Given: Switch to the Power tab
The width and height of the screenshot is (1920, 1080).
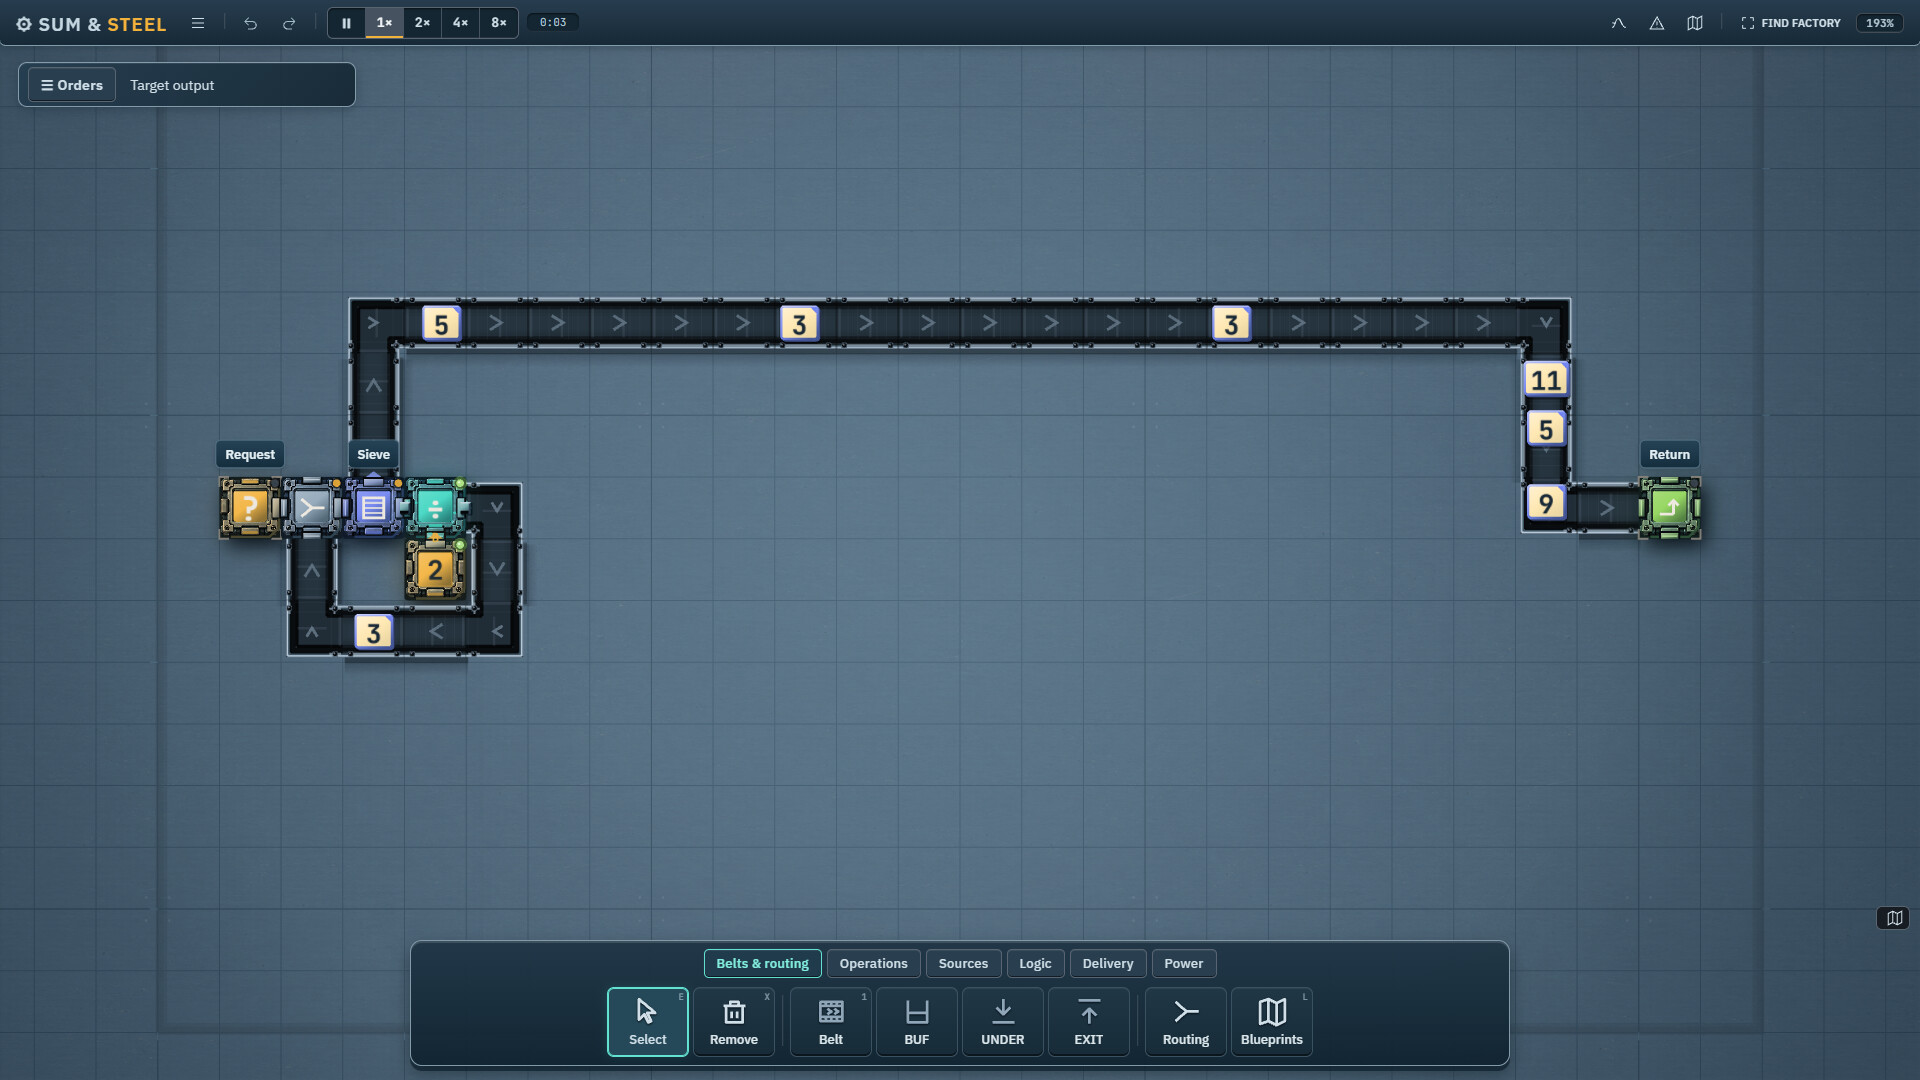Looking at the screenshot, I should pos(1184,963).
